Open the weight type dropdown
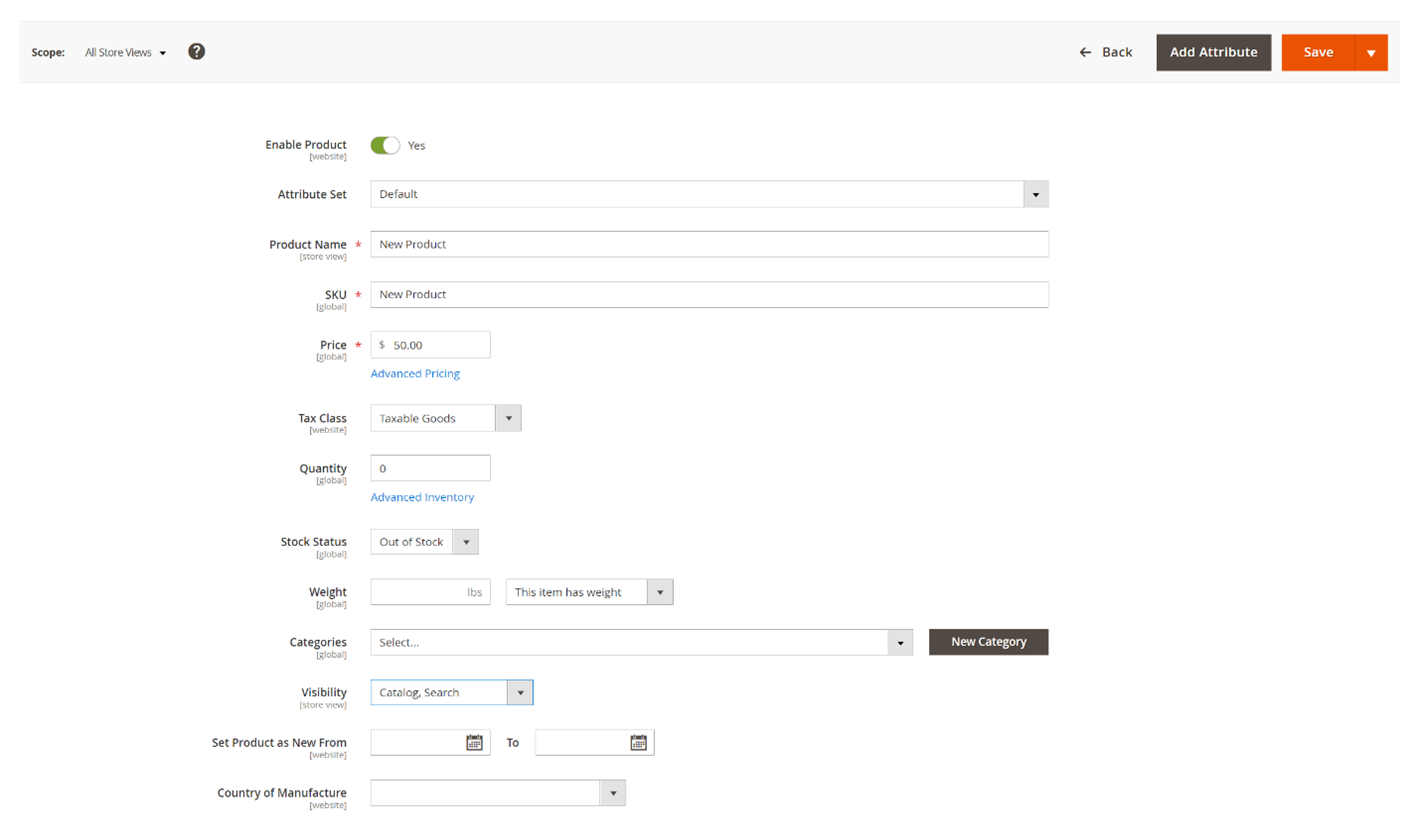Screen dimensions: 1415x833 pyautogui.click(x=659, y=592)
